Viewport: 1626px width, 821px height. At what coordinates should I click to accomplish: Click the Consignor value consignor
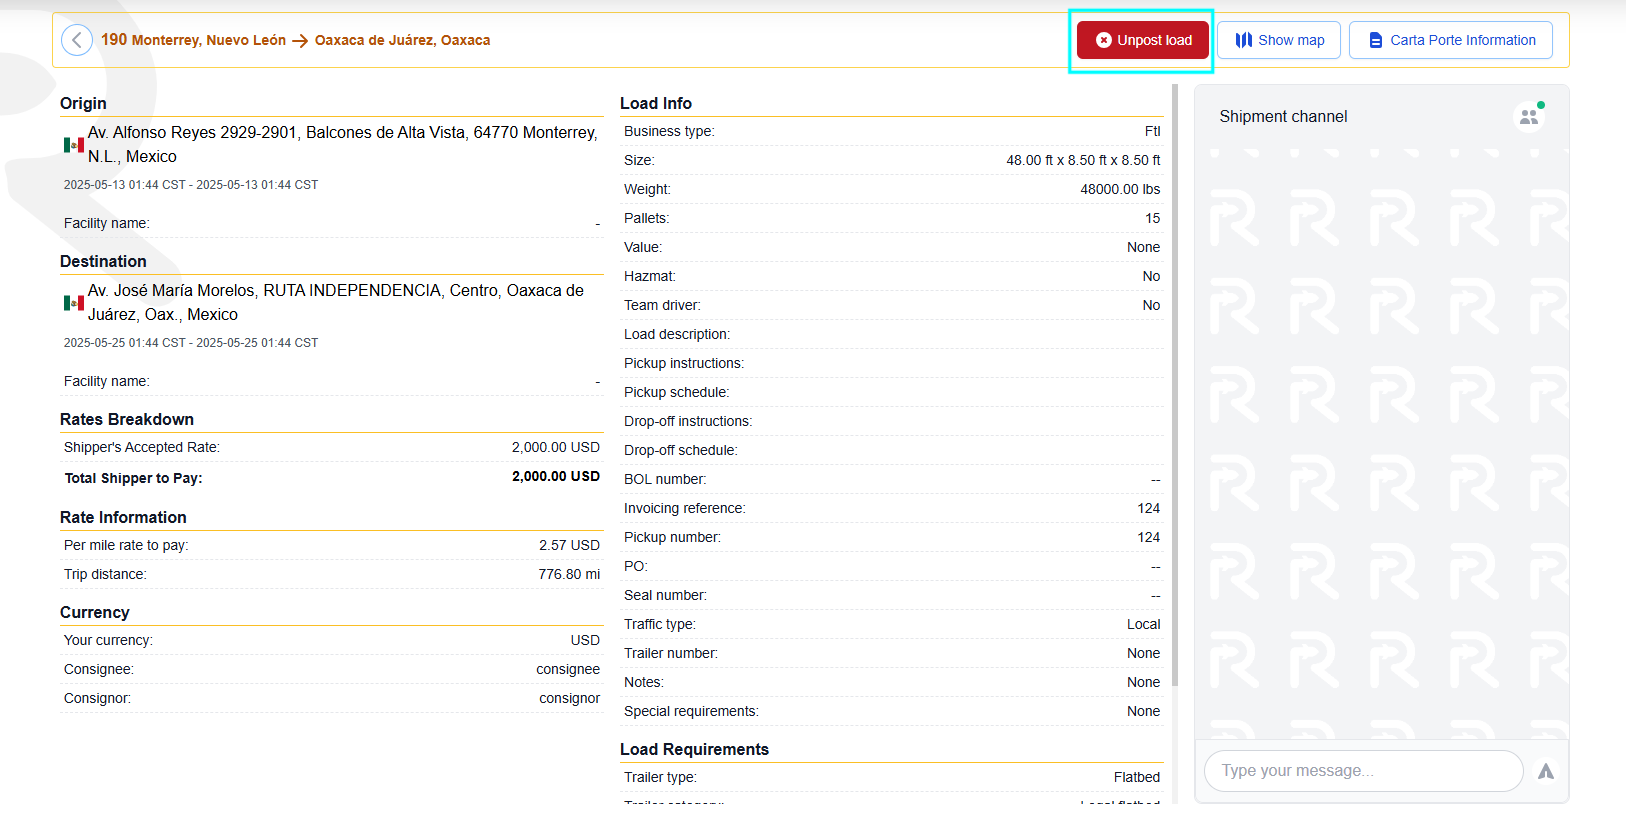(x=569, y=698)
